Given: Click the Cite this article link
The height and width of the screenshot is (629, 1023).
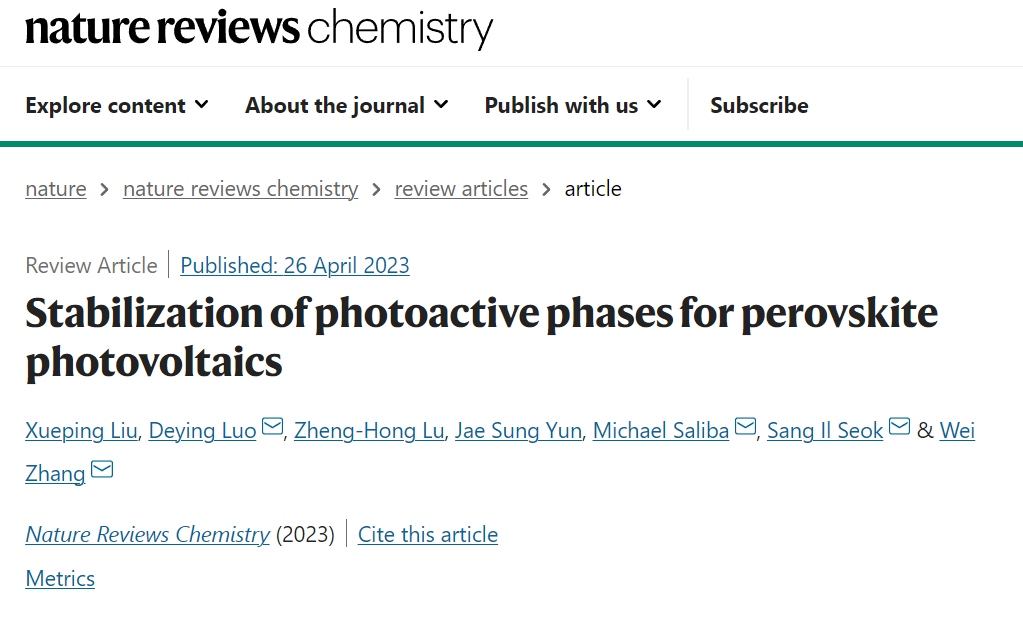Looking at the screenshot, I should tap(428, 534).
